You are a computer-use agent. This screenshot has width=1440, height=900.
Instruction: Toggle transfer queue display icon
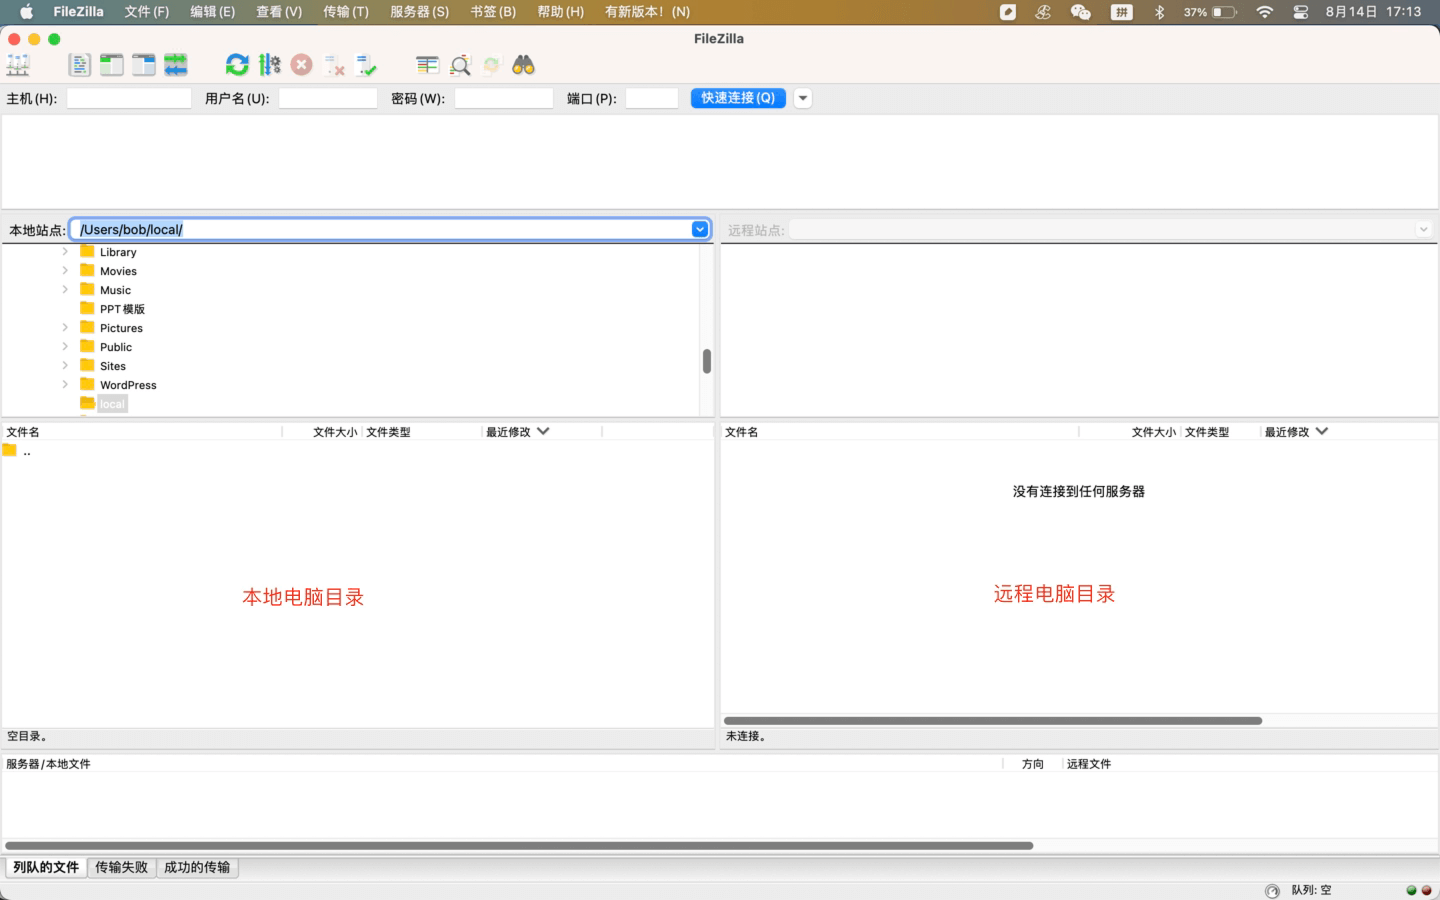click(176, 65)
